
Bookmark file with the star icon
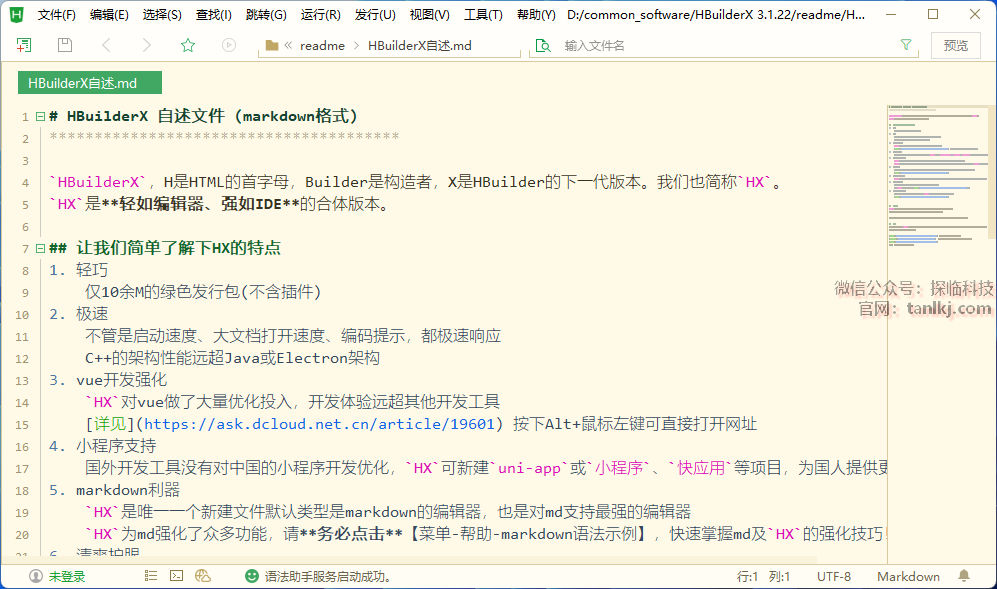coord(187,45)
